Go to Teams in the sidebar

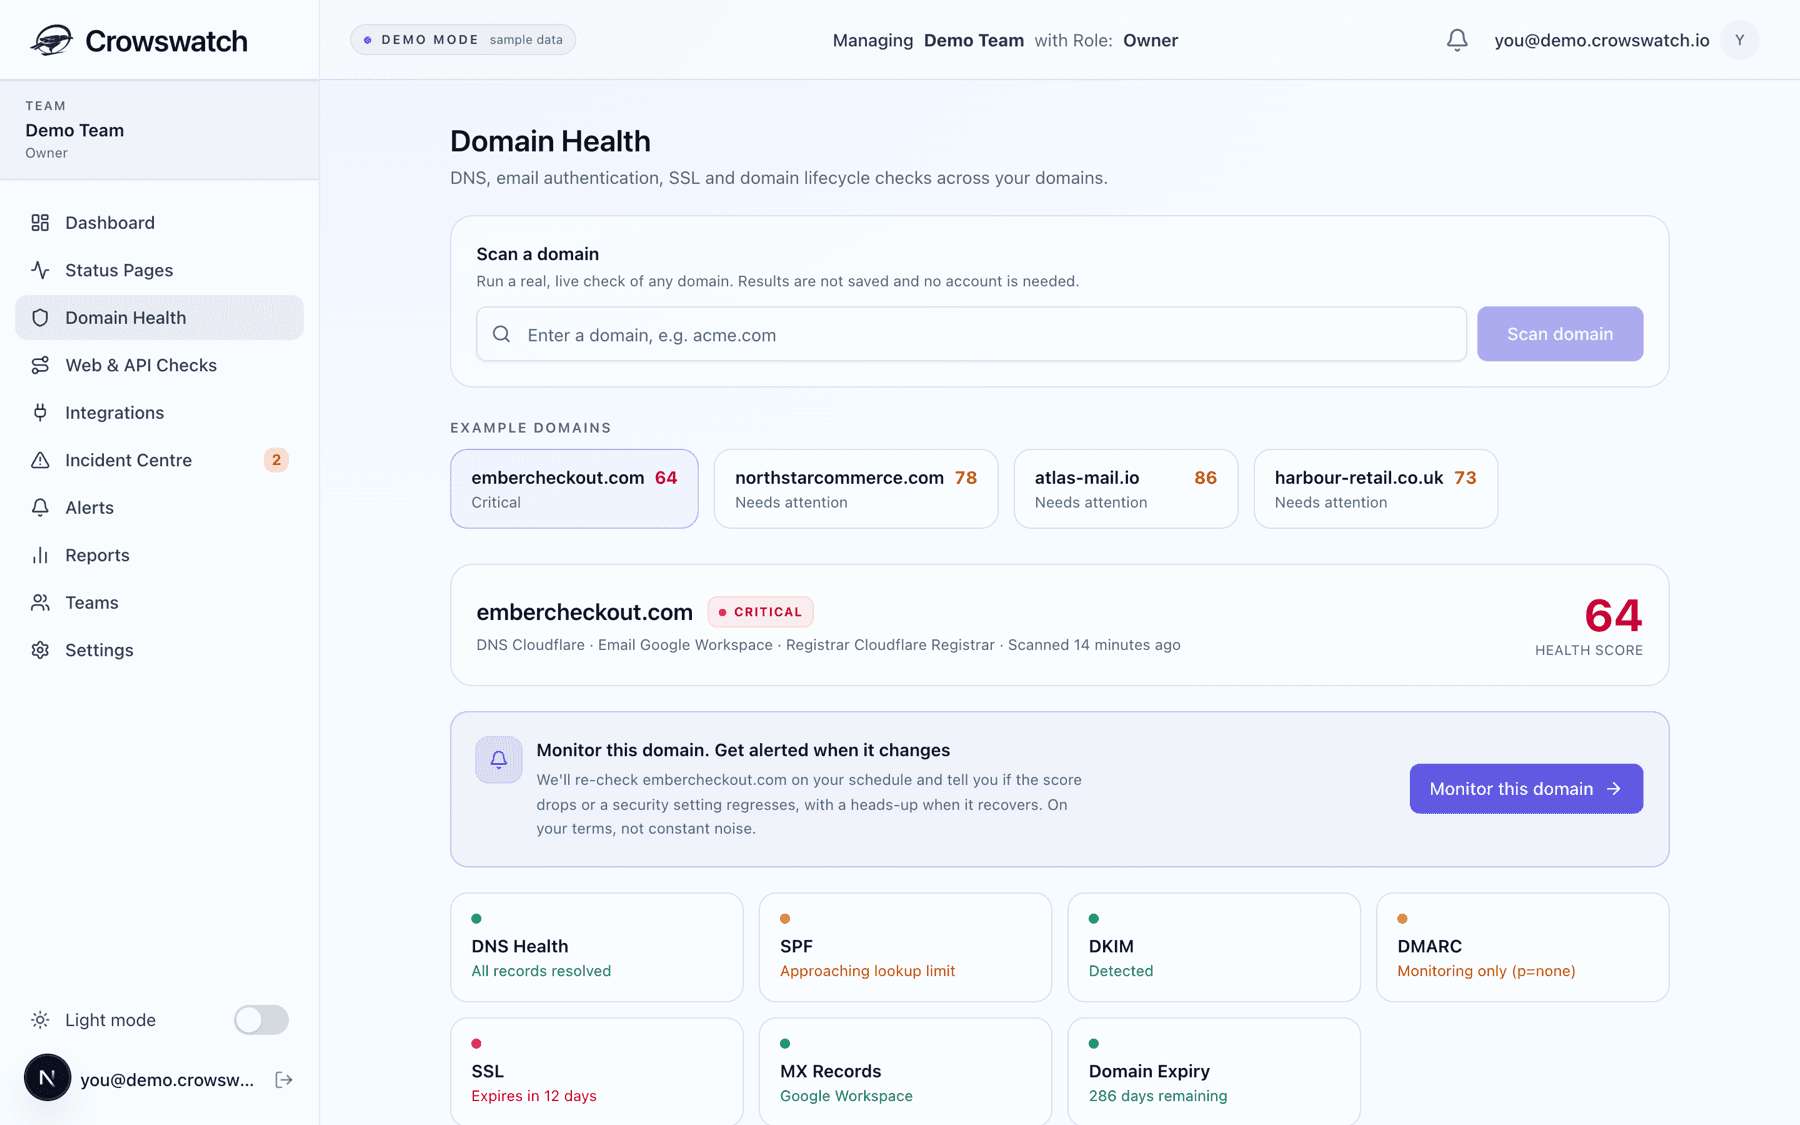pos(159,603)
